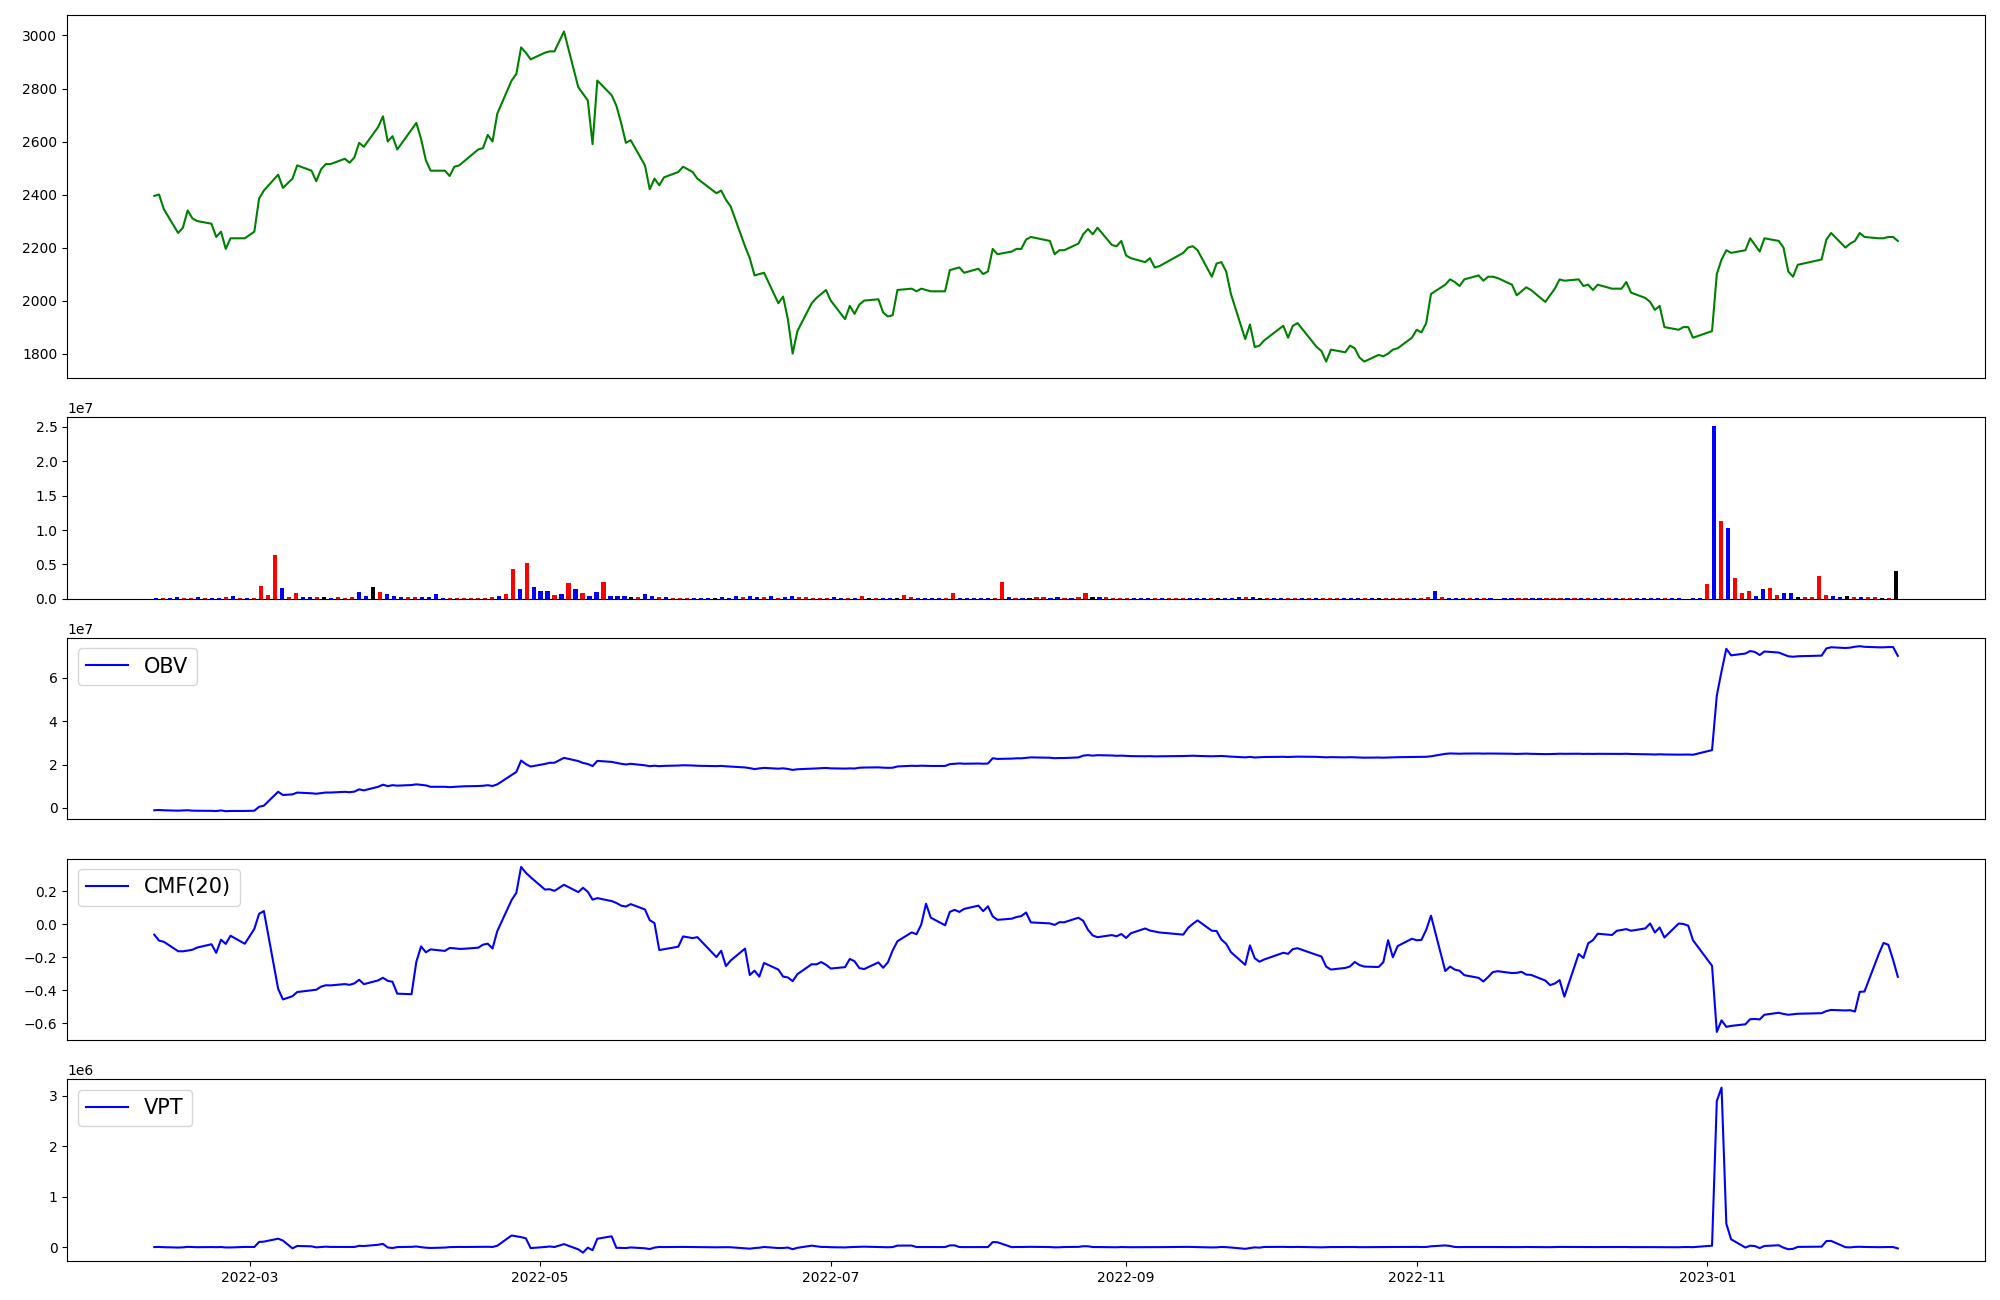Screen dimensions: 2000x1300
Task: Click the 2022-11 x-axis date label
Action: click(1417, 1277)
